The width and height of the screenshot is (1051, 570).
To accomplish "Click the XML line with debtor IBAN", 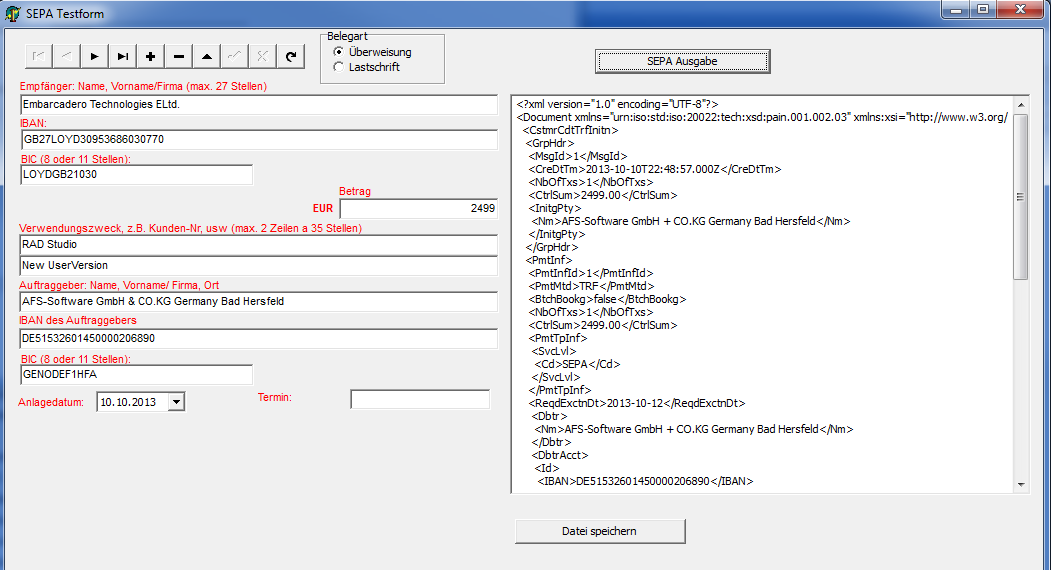I will click(x=645, y=481).
